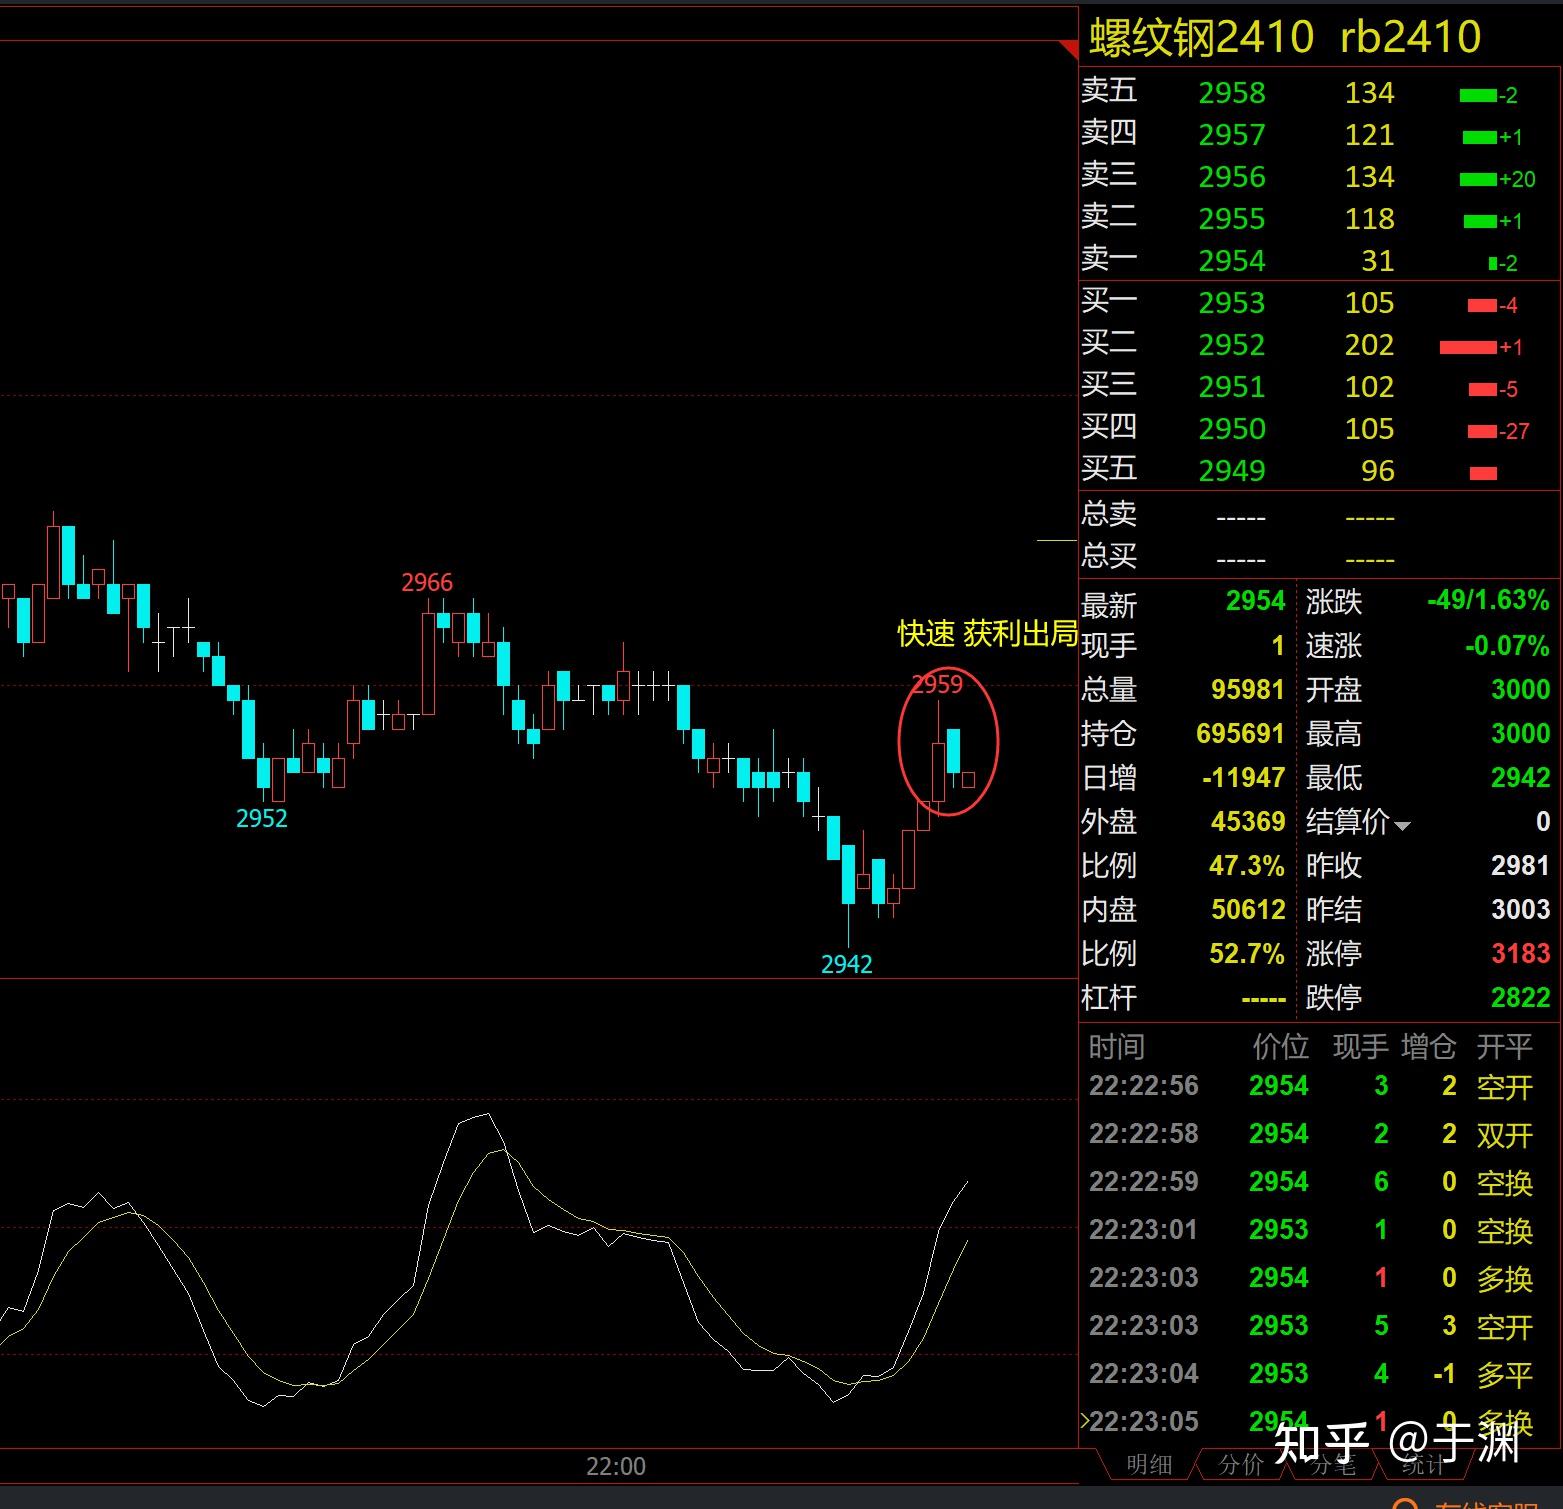This screenshot has width=1563, height=1509.
Task: Open the 结算价 dropdown arrow
Action: (1402, 825)
